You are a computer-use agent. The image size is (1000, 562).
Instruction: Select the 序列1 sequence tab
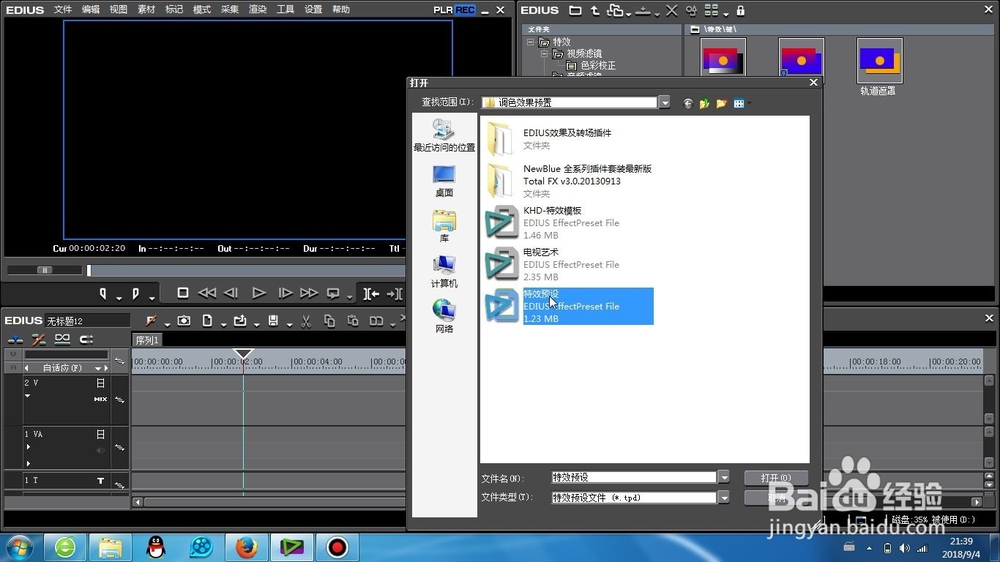tap(147, 340)
